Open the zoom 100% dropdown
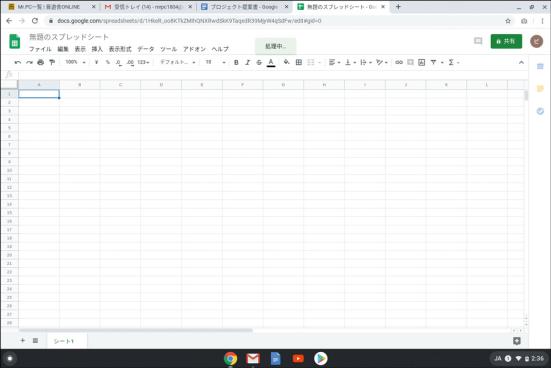 point(76,62)
